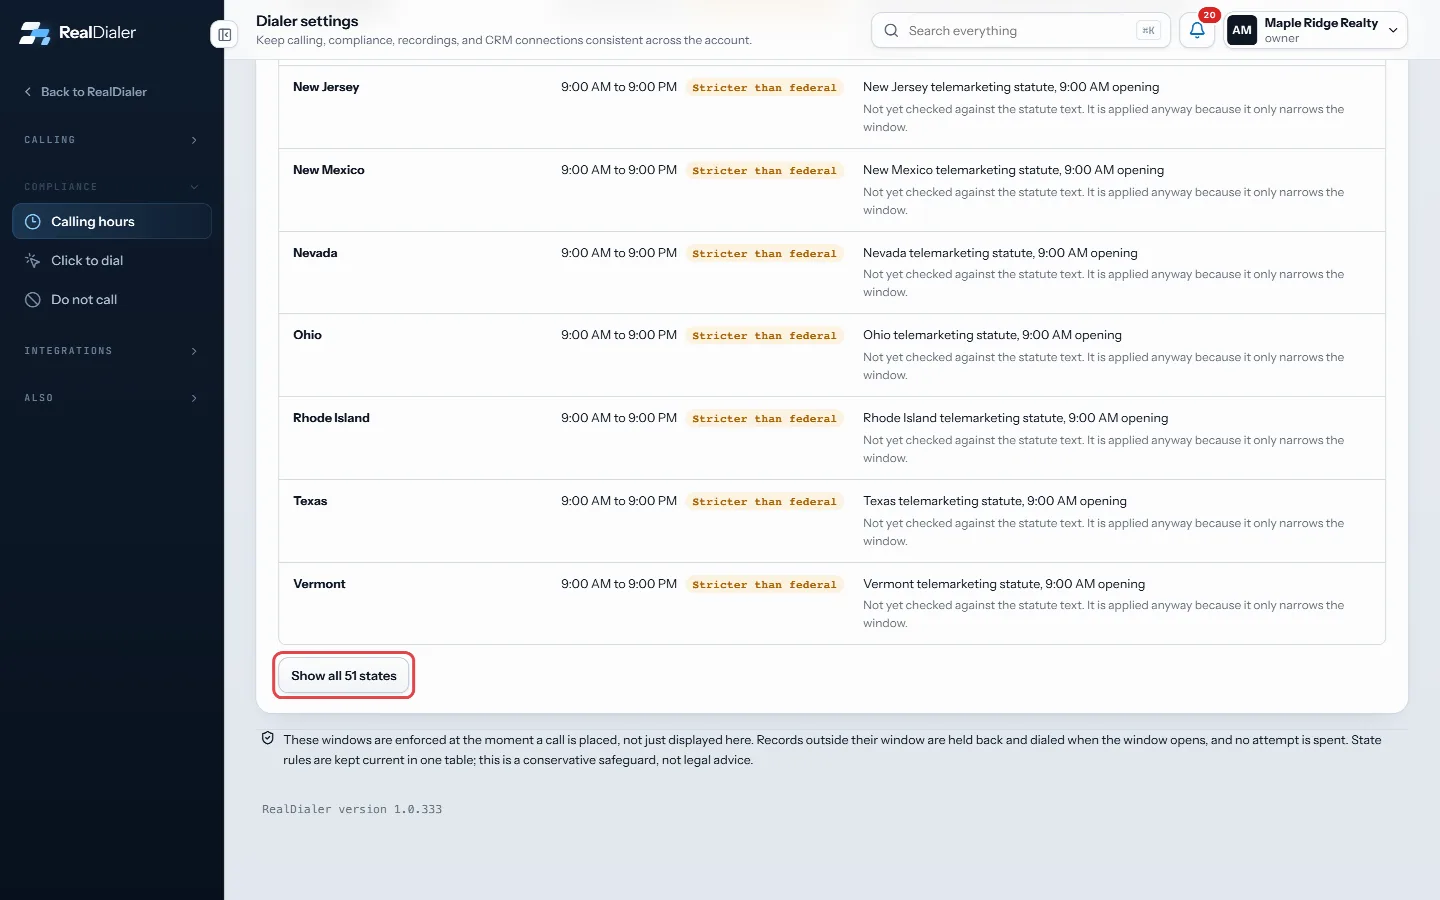The height and width of the screenshot is (900, 1440).
Task: Collapse the Compliance section
Action: (x=112, y=187)
